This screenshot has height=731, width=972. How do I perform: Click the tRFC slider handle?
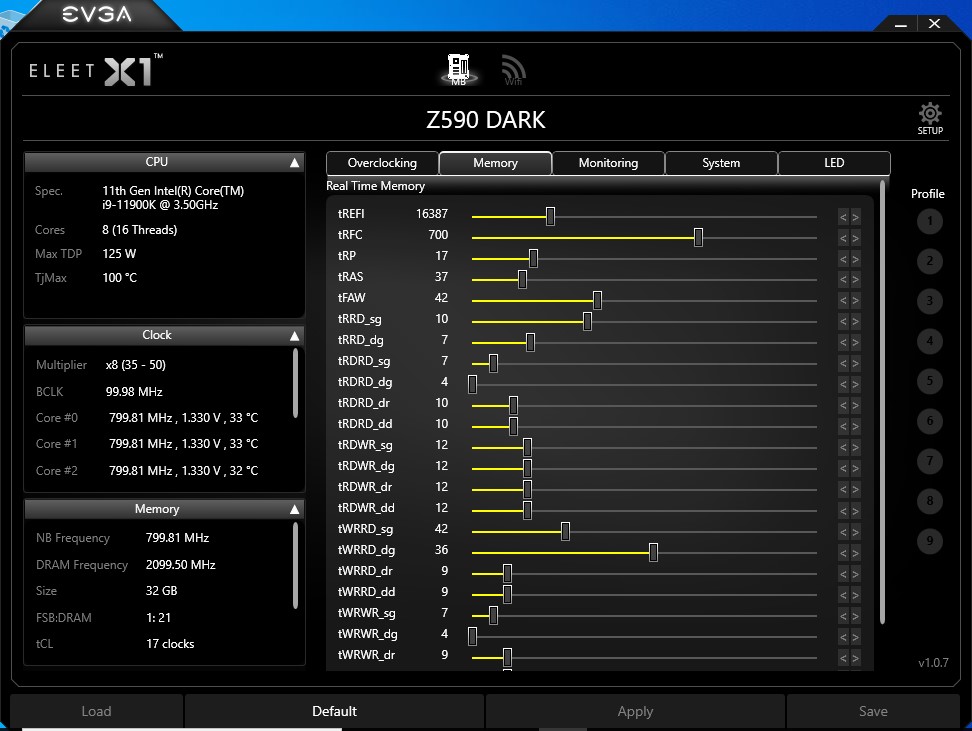point(699,237)
